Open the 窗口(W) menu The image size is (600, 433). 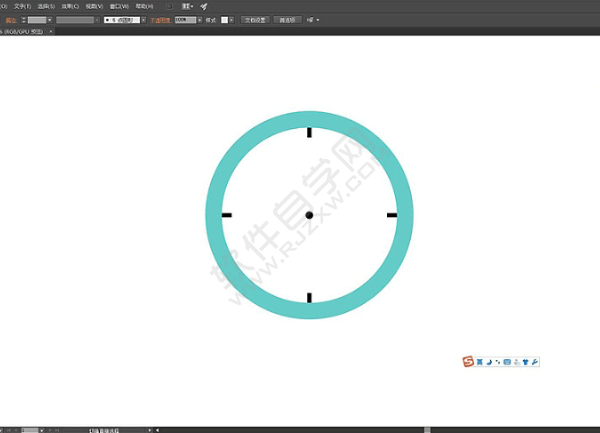pyautogui.click(x=119, y=7)
